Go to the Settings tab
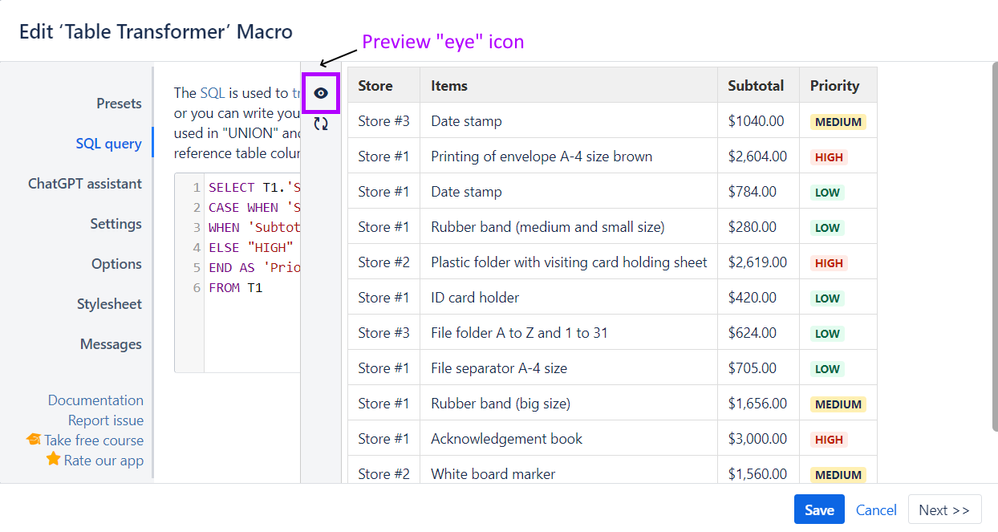This screenshot has width=998, height=532. [x=115, y=224]
